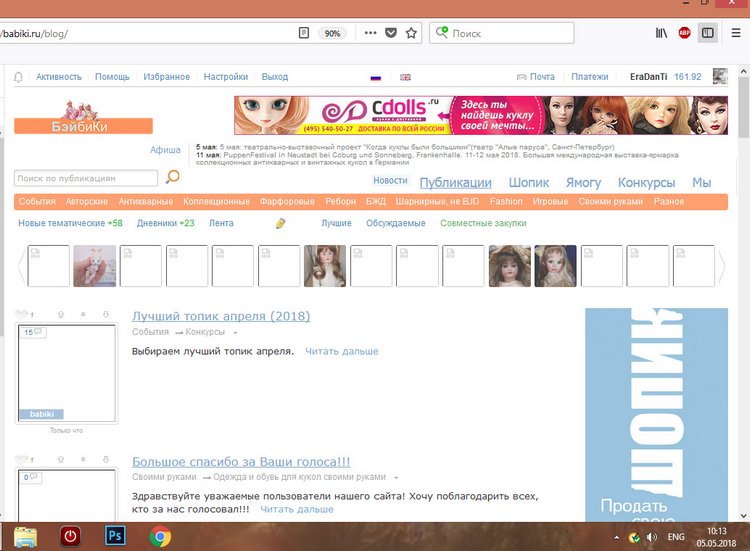Reset the 90% zoom level indicator

pyautogui.click(x=333, y=33)
